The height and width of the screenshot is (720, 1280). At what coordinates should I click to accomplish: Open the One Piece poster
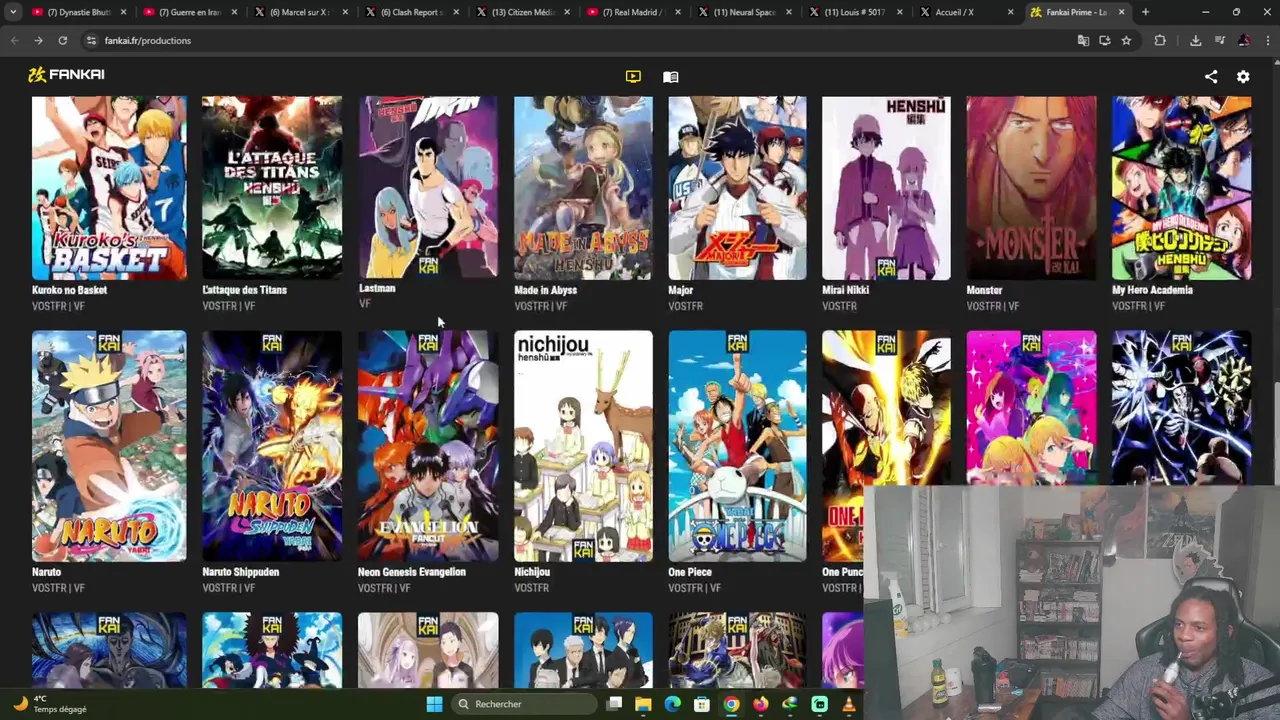pyautogui.click(x=737, y=446)
